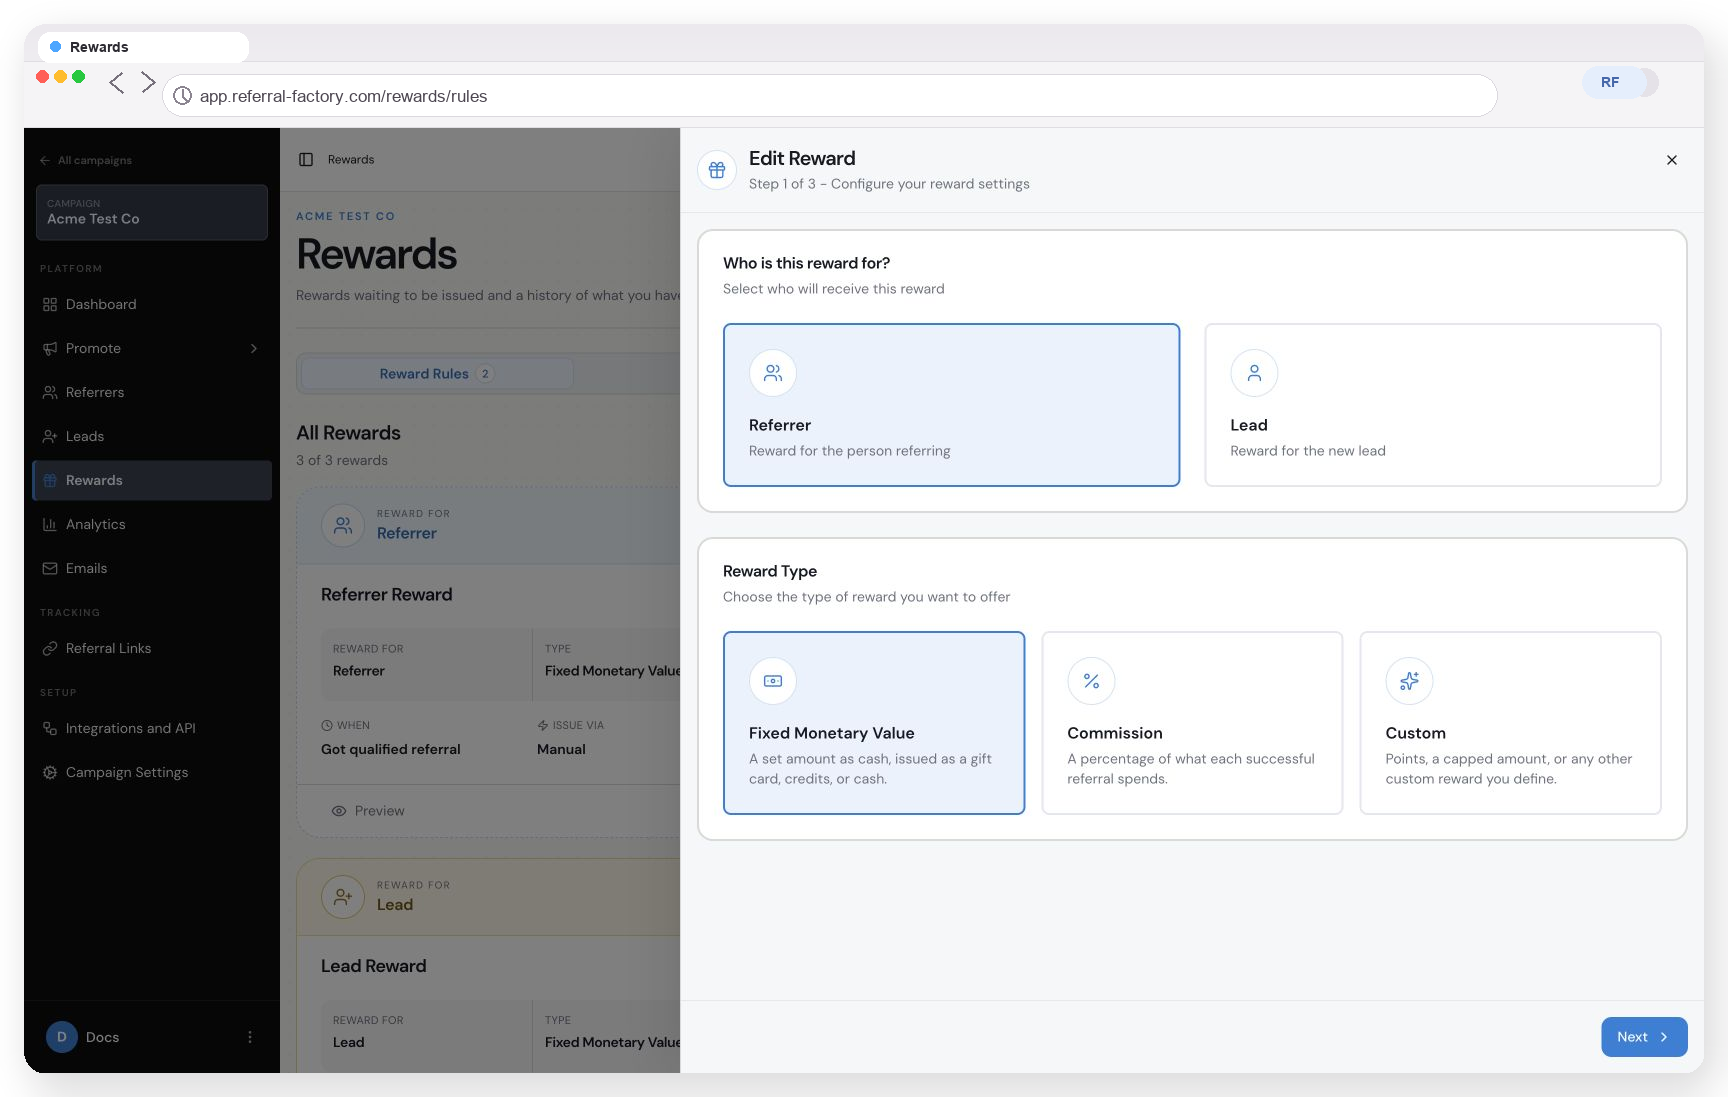Screen dimensions: 1728x1097
Task: Click the Referrer Reward heading
Action: point(387,595)
